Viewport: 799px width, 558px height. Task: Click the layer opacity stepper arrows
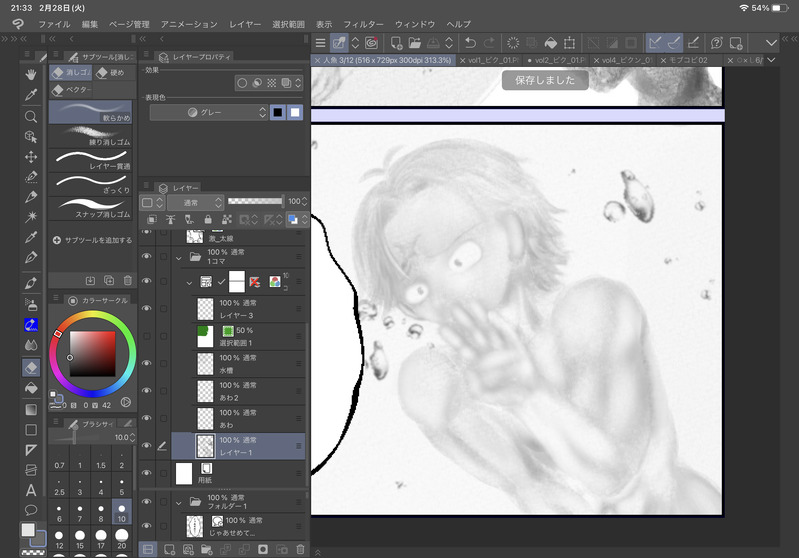pos(304,202)
